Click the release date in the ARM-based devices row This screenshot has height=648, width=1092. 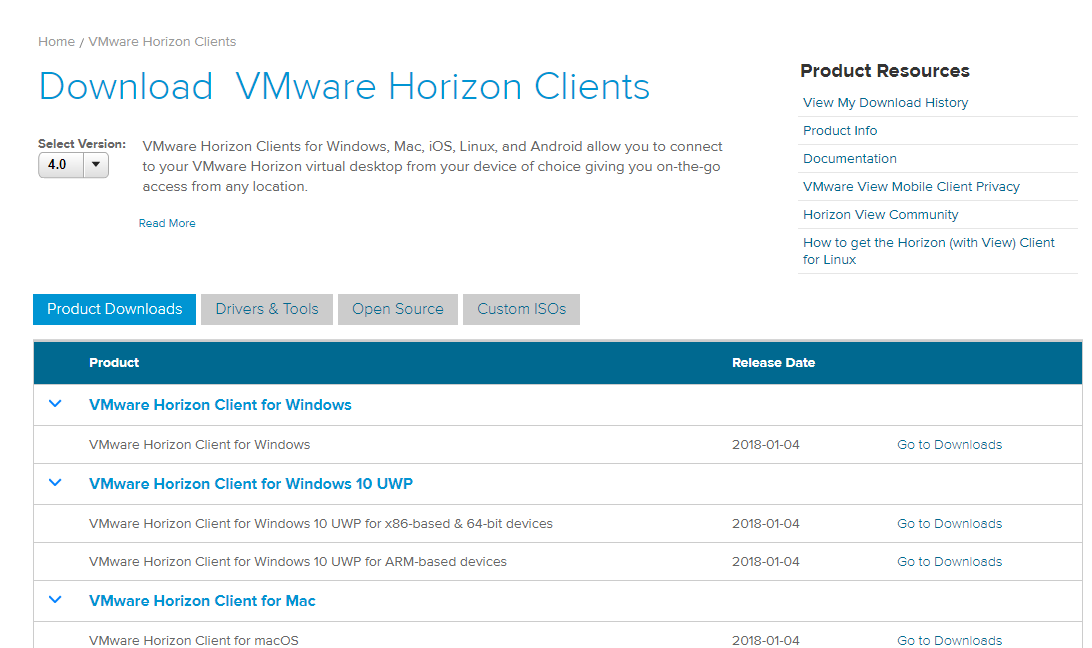point(765,562)
